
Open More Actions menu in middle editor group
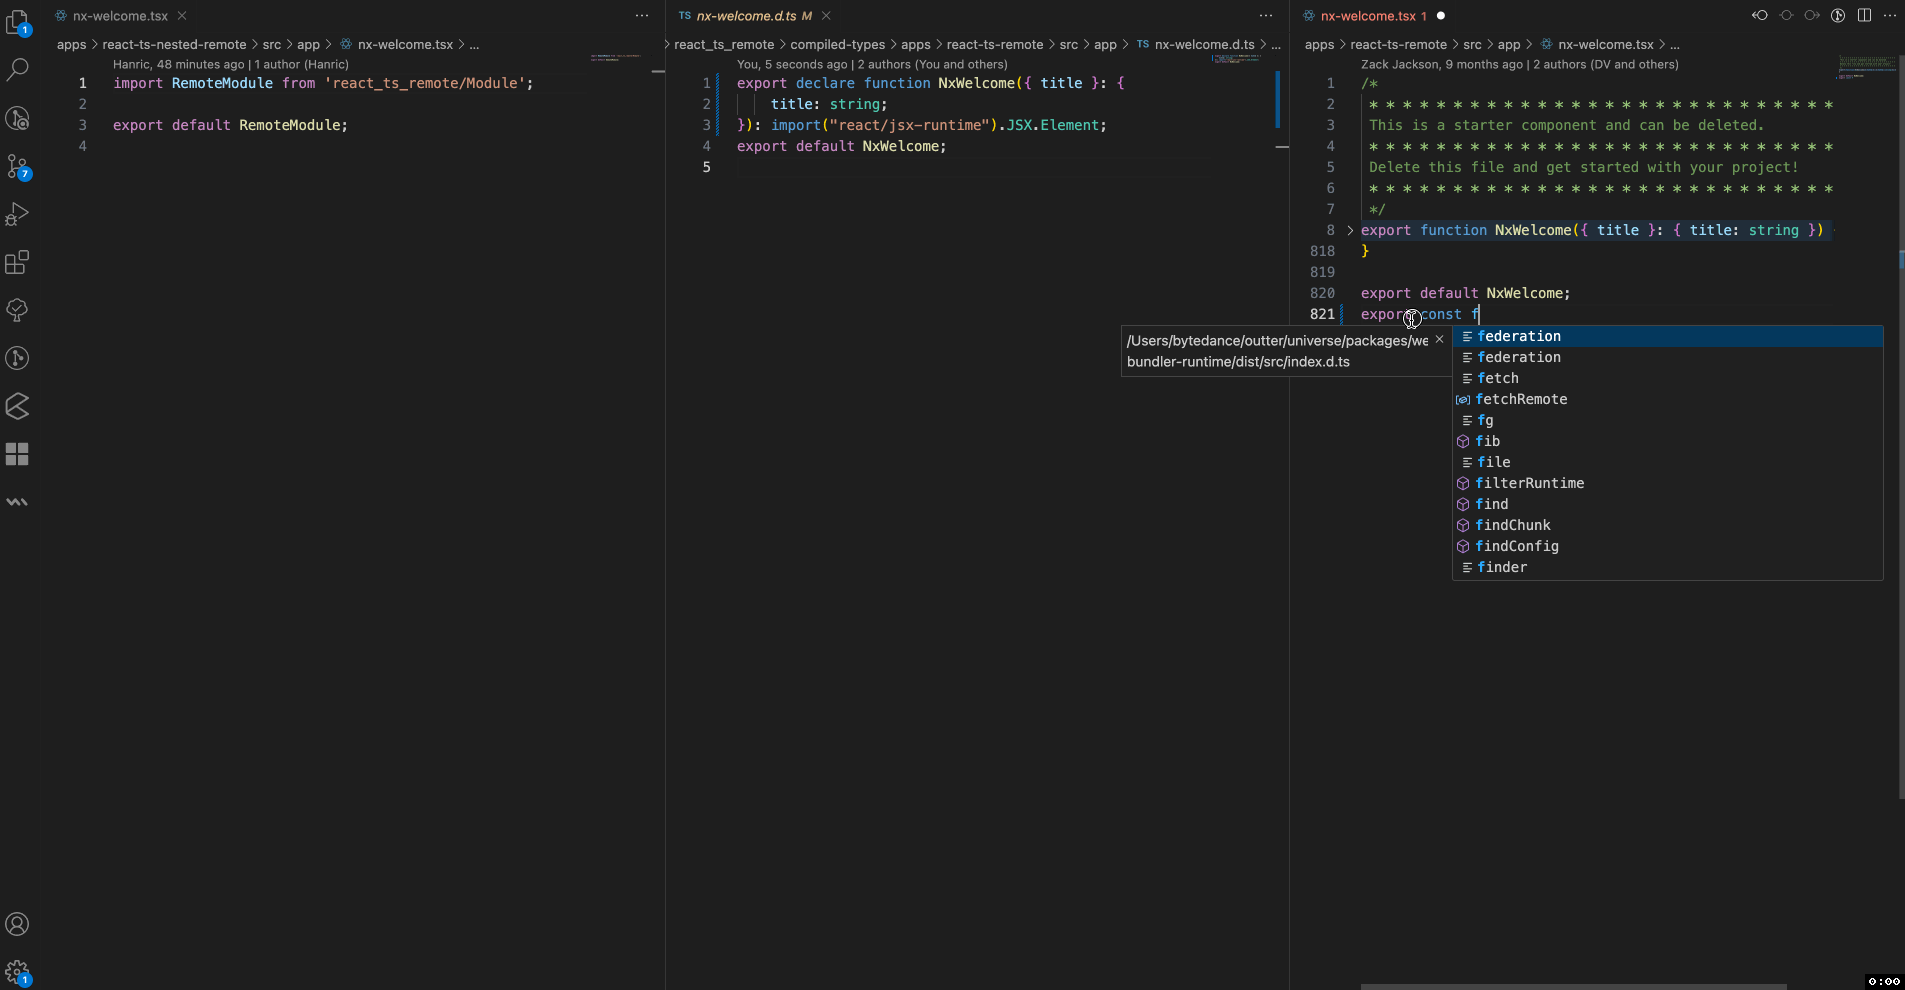(x=1266, y=15)
